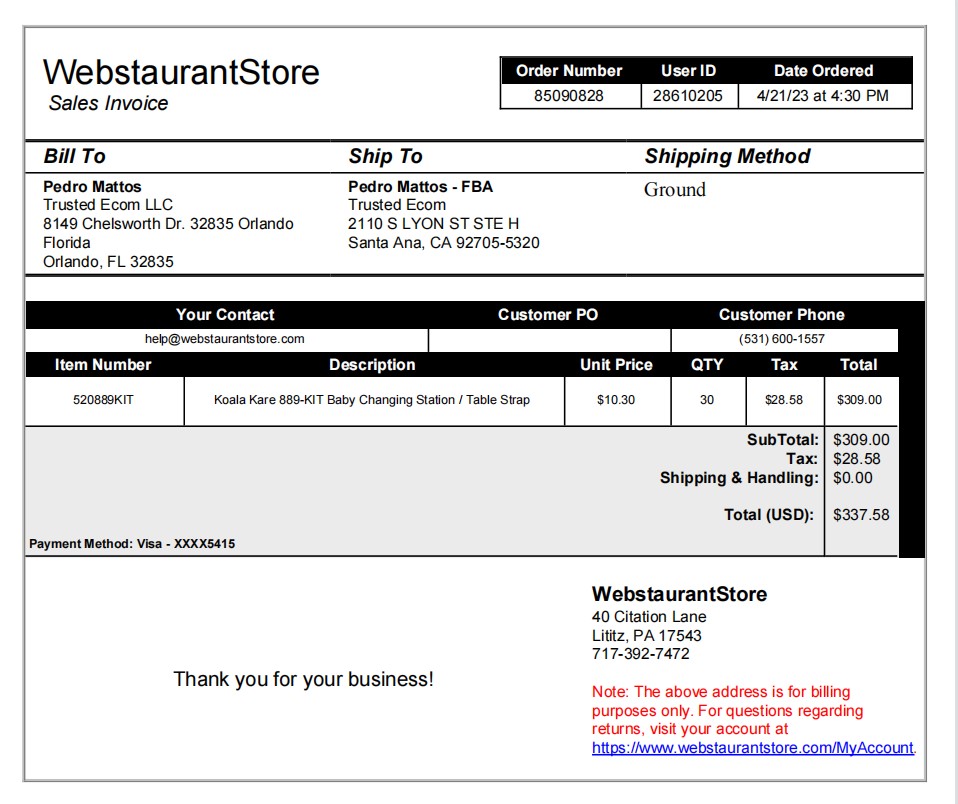Click the Payment Method Visa line
Viewport: 958px width, 804px height.
pos(132,544)
